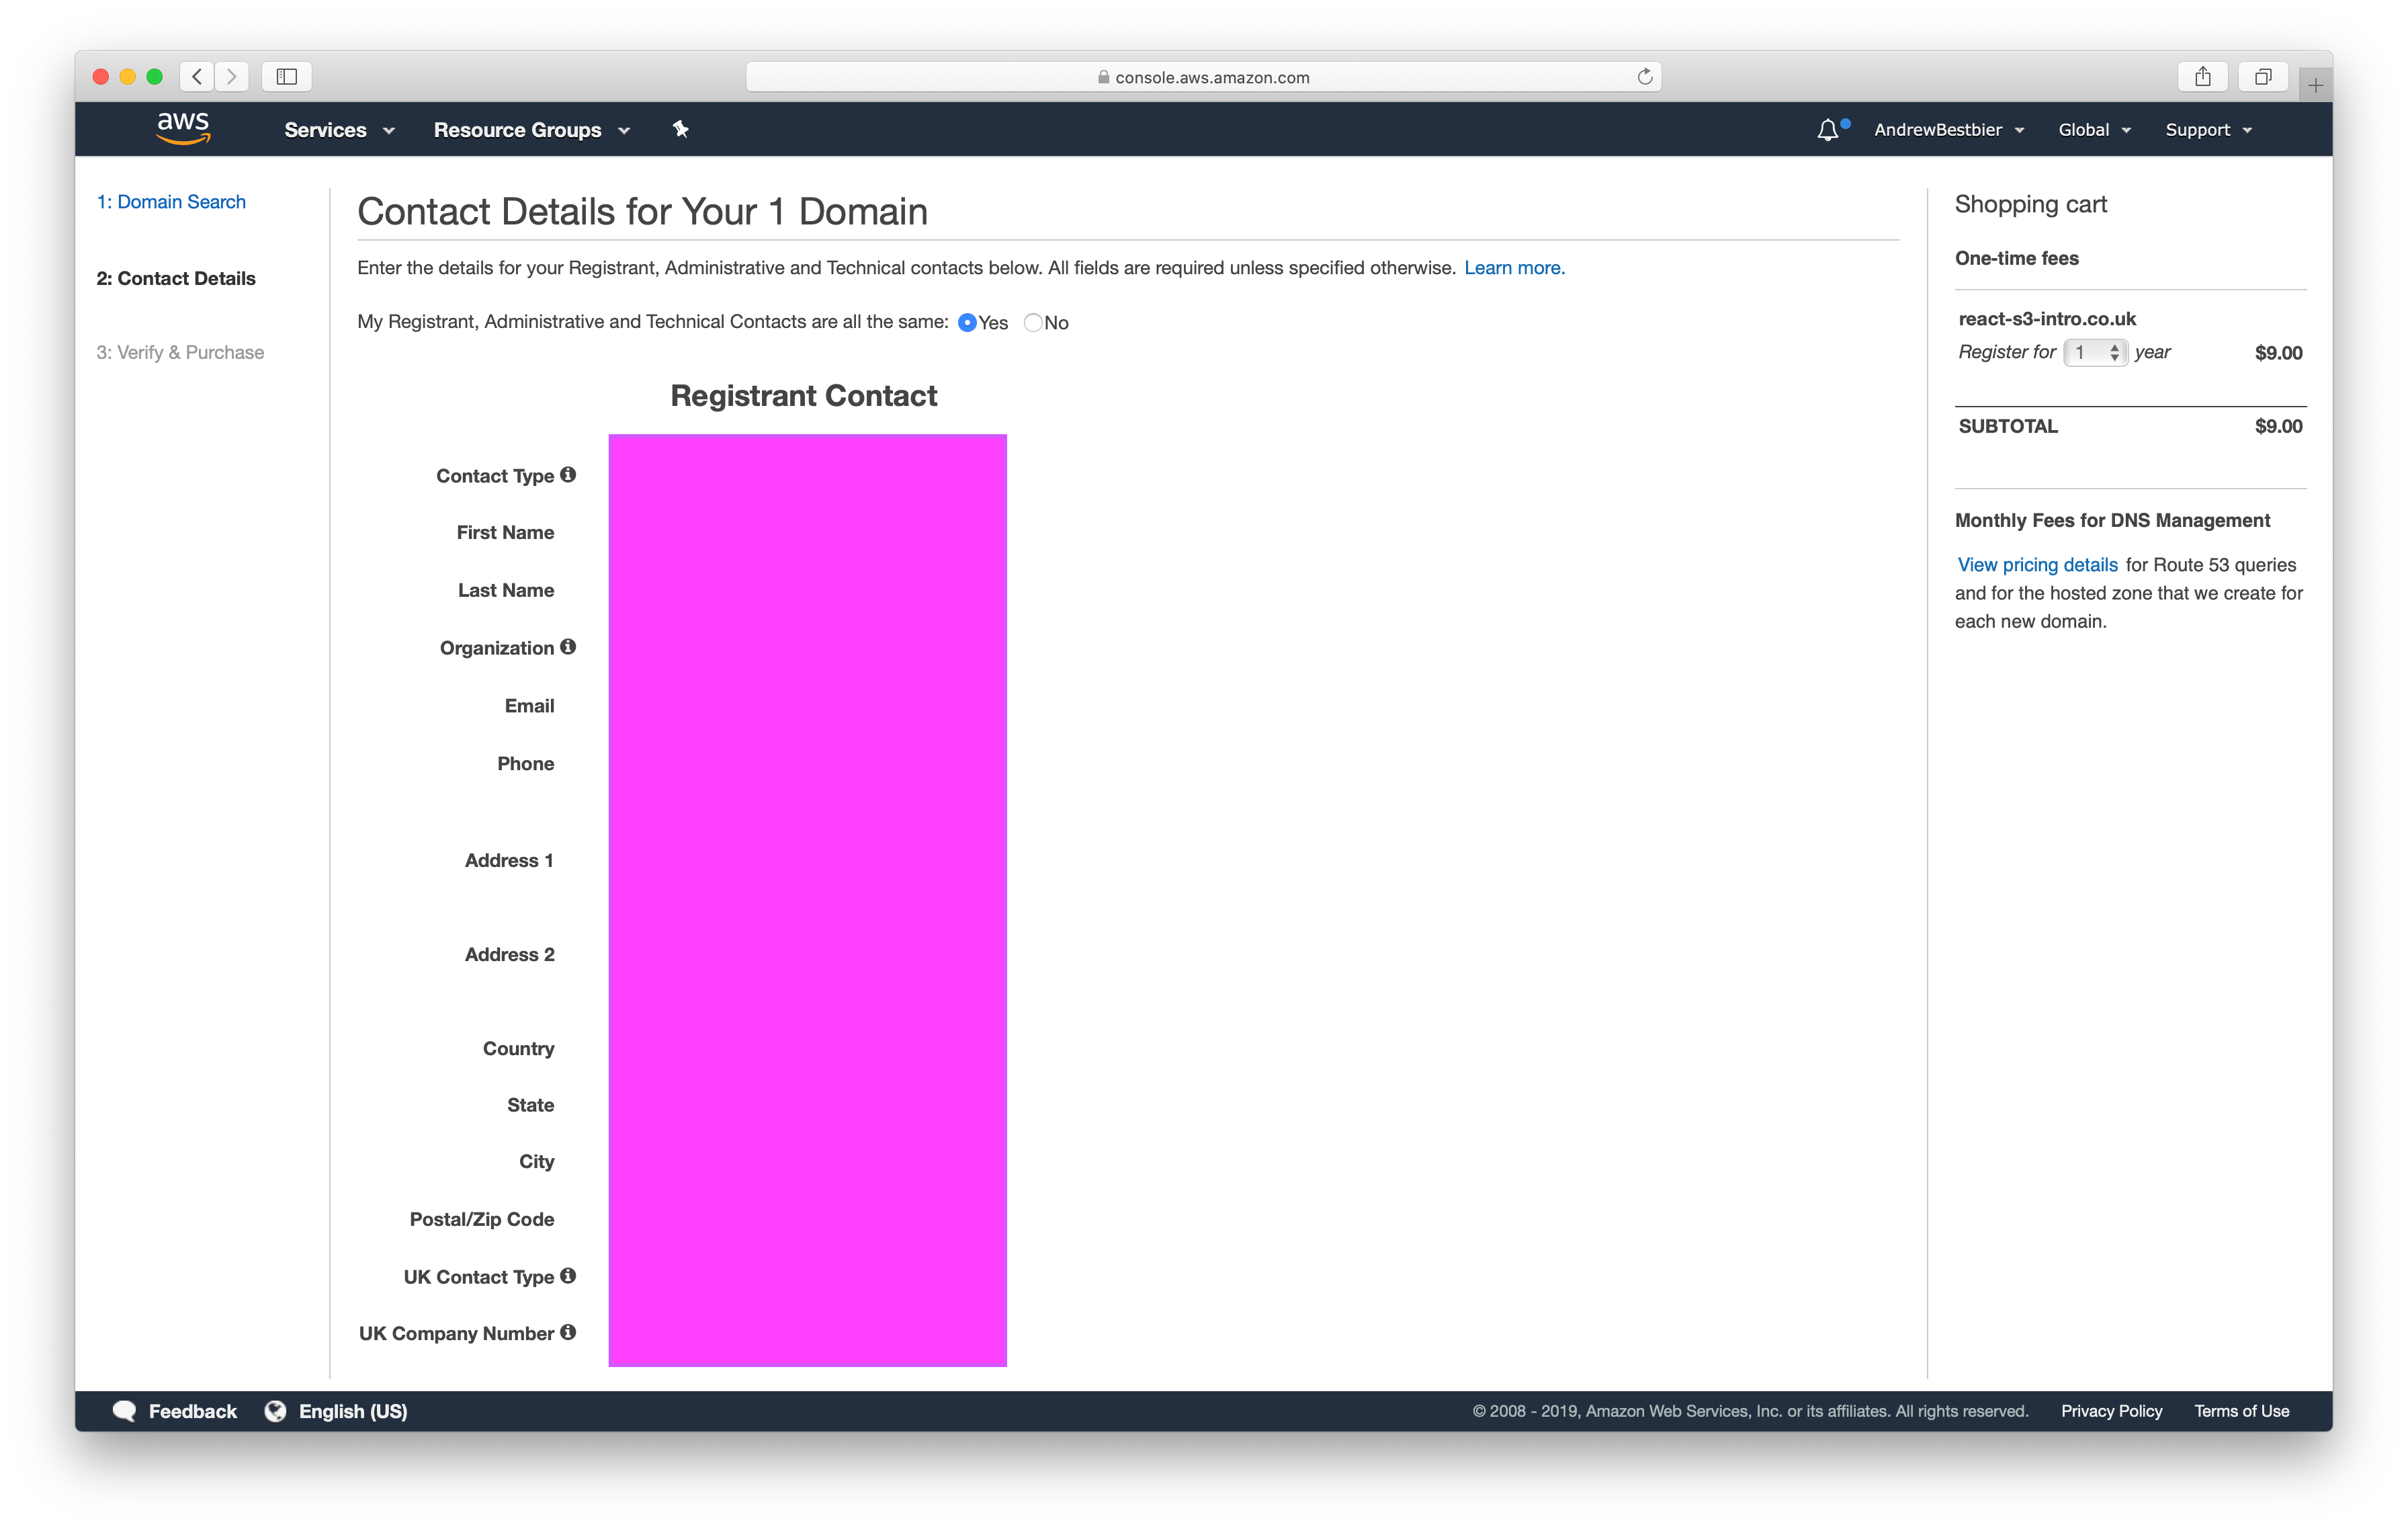Open the Support menu
Image resolution: width=2408 pixels, height=1531 pixels.
pyautogui.click(x=2208, y=130)
